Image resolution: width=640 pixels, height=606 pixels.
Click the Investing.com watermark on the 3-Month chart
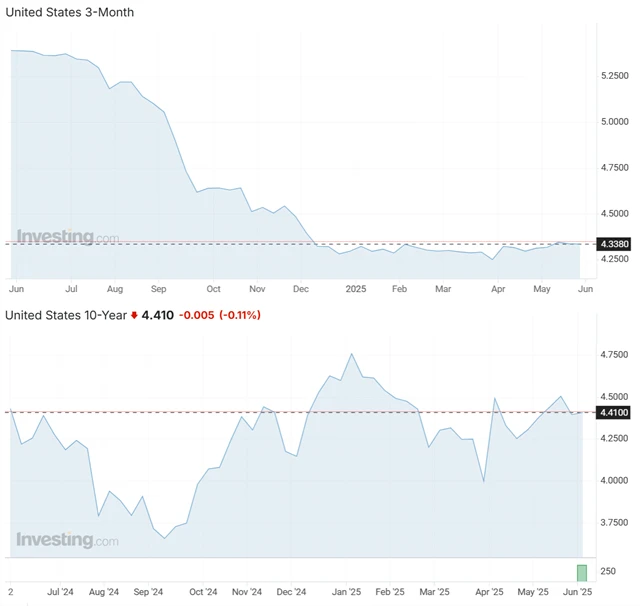[68, 237]
